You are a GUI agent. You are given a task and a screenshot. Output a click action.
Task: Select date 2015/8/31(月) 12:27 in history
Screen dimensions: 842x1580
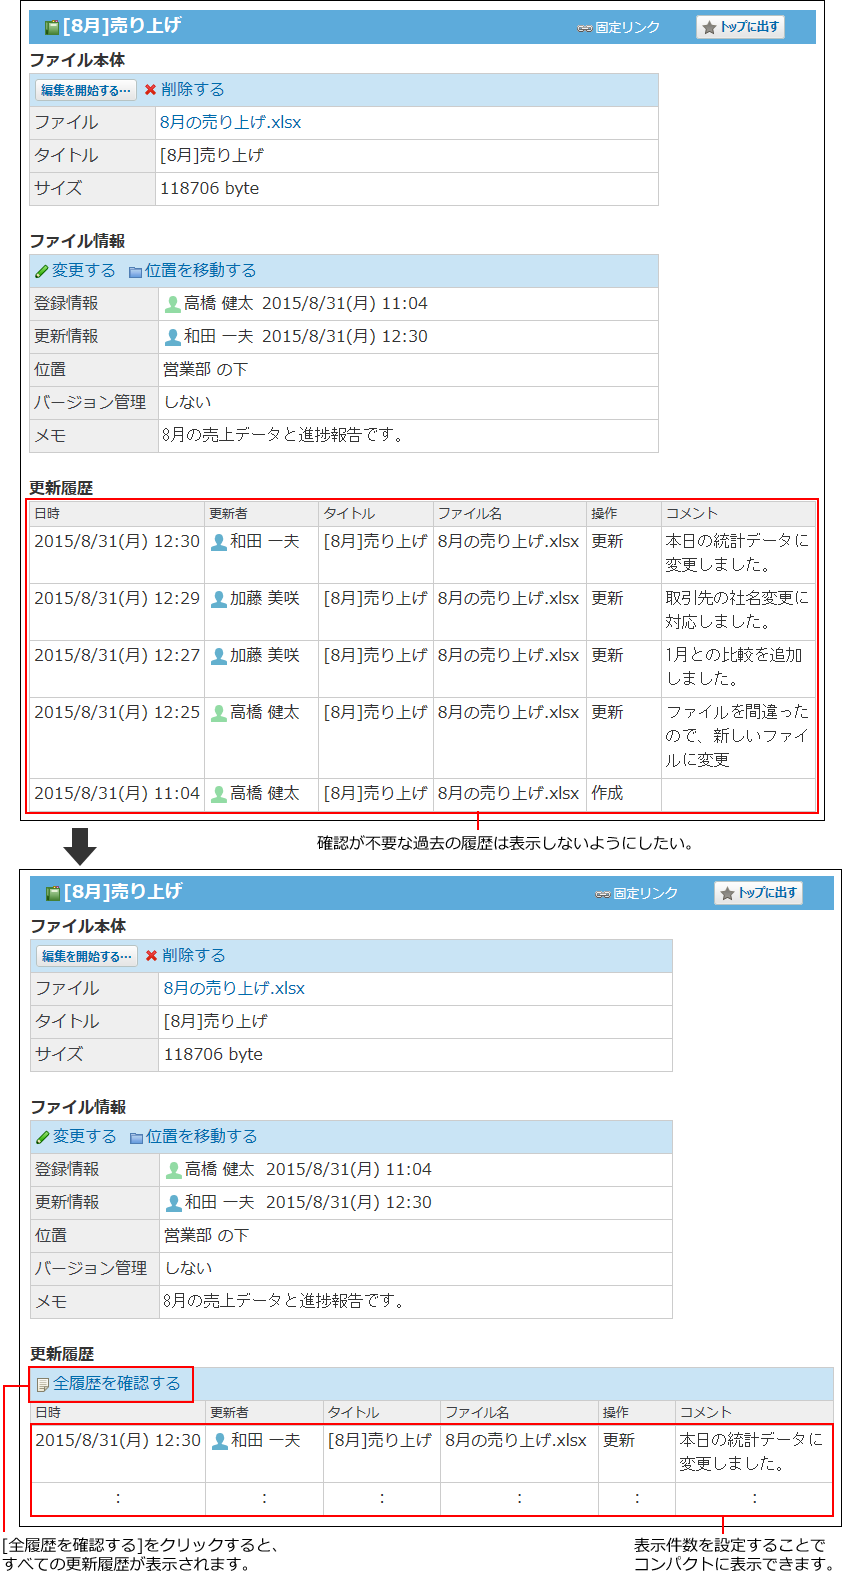(117, 655)
